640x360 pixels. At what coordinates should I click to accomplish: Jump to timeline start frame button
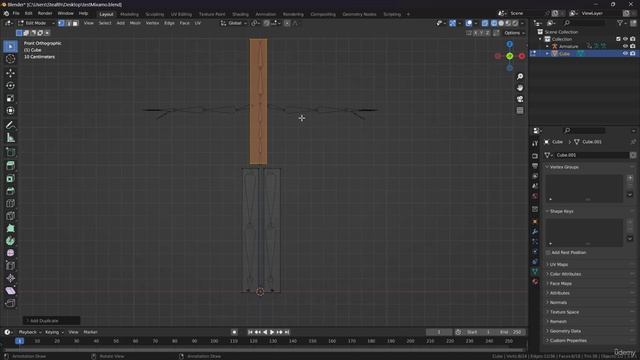click(x=250, y=332)
